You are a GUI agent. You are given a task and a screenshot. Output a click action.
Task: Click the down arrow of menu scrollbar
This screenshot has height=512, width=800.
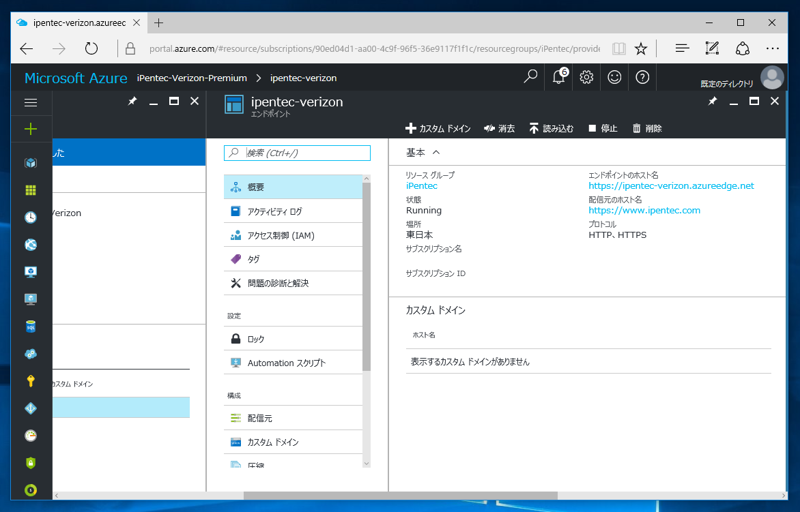[x=366, y=464]
